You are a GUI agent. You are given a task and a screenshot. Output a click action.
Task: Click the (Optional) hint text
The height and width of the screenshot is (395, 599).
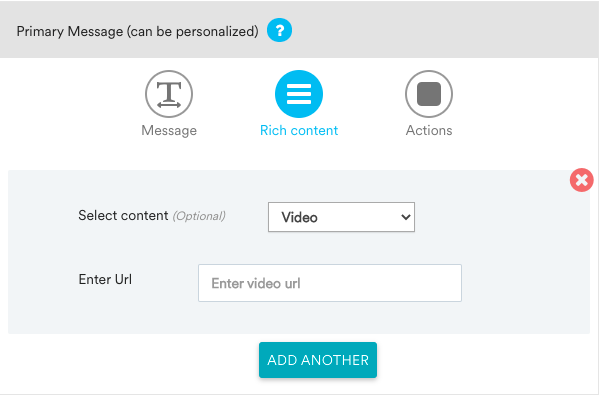199,216
